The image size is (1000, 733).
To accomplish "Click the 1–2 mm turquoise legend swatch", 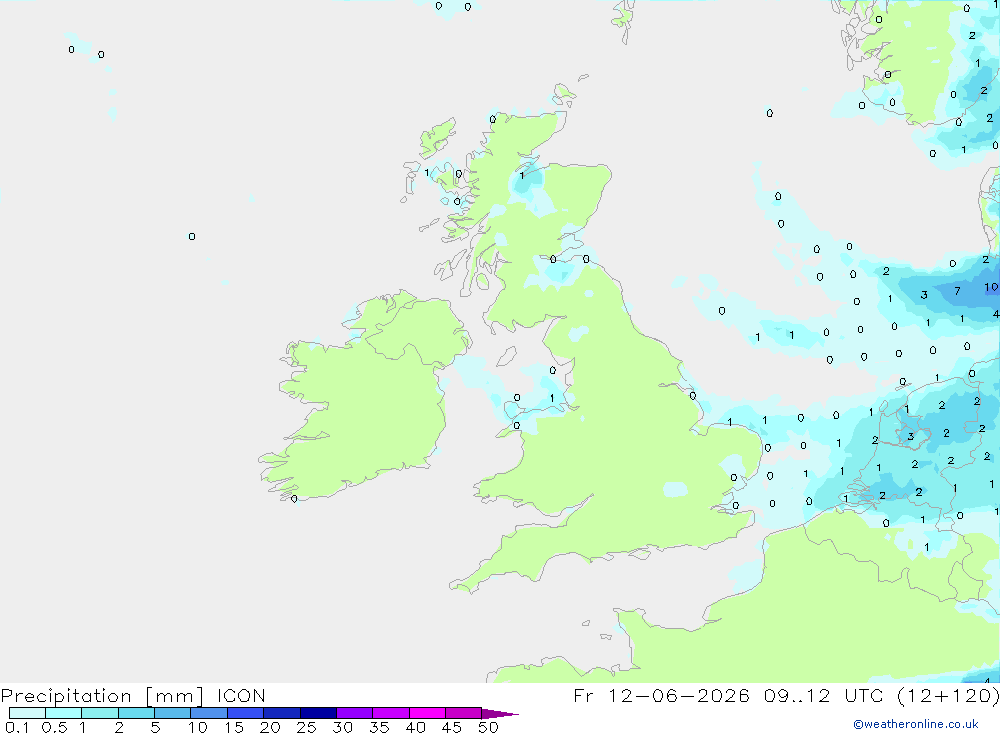I will [100, 713].
